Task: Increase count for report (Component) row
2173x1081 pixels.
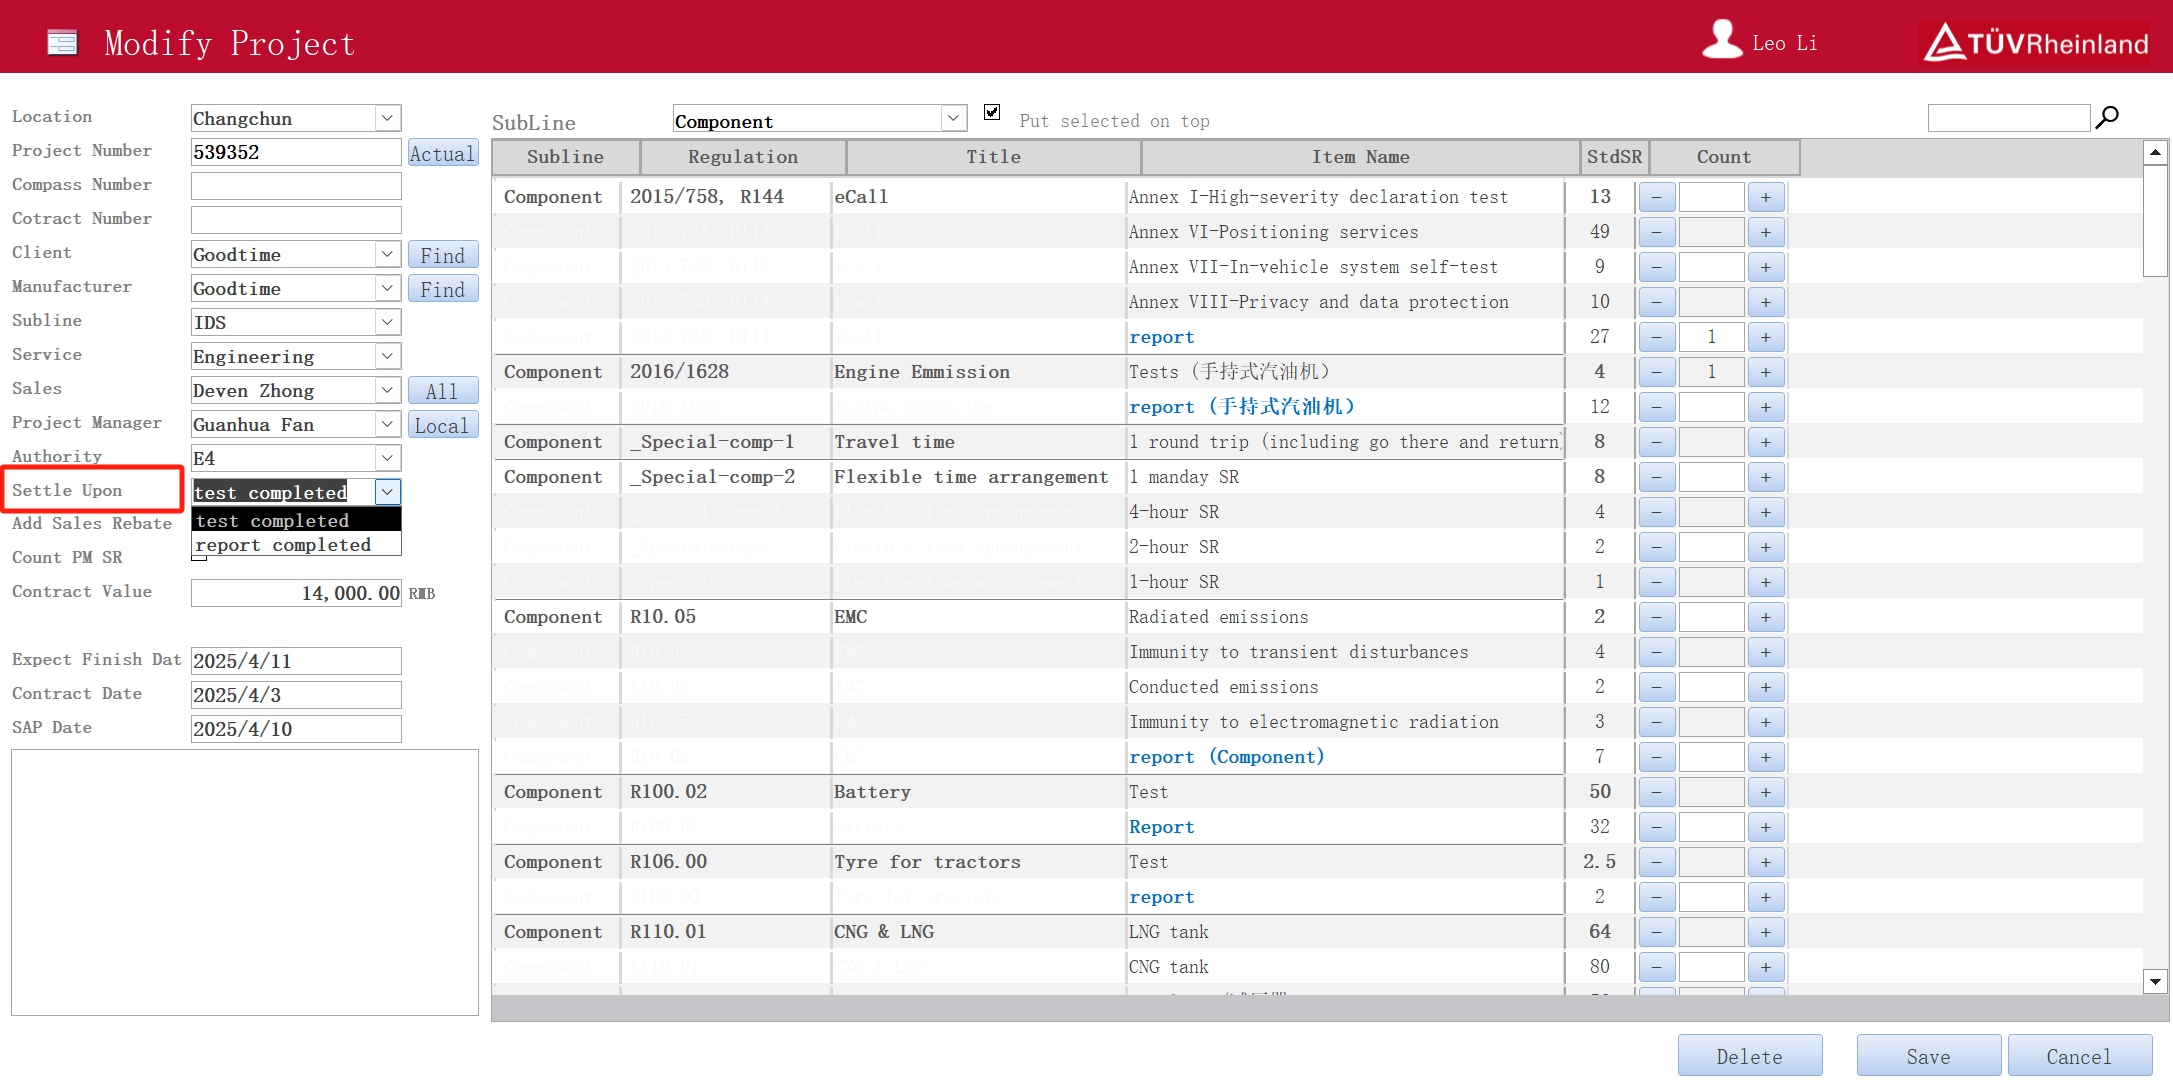Action: tap(1766, 757)
